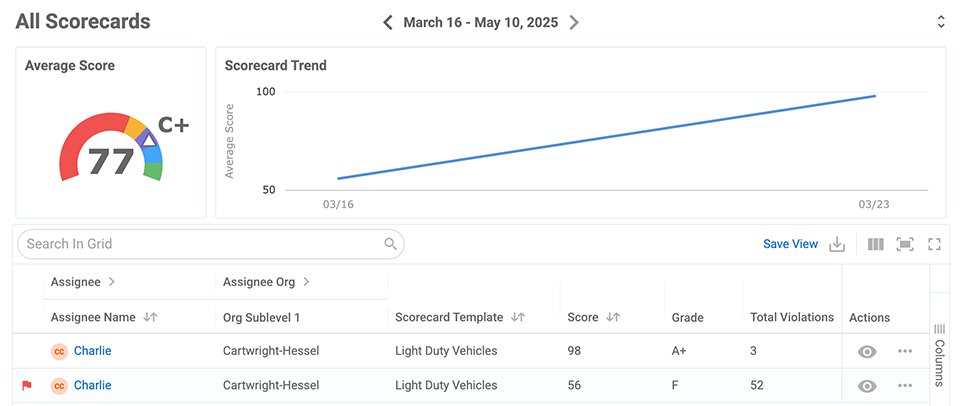Expand grid to fullscreen
This screenshot has height=406, width=960.
[935, 244]
